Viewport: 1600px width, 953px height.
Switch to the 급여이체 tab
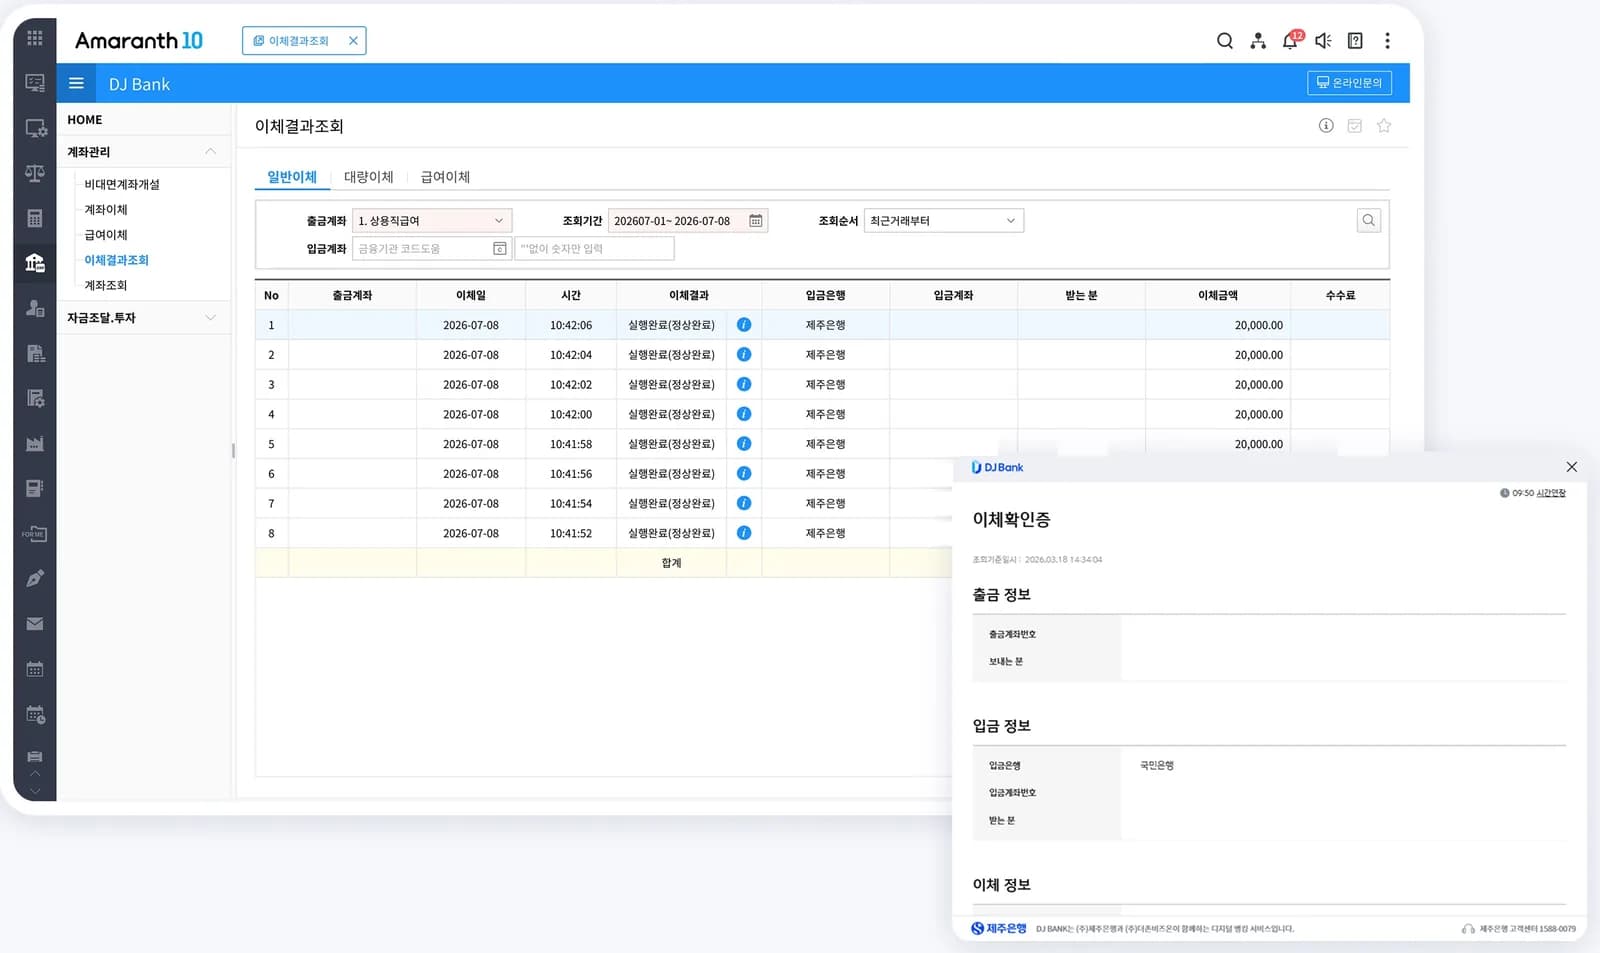[445, 177]
